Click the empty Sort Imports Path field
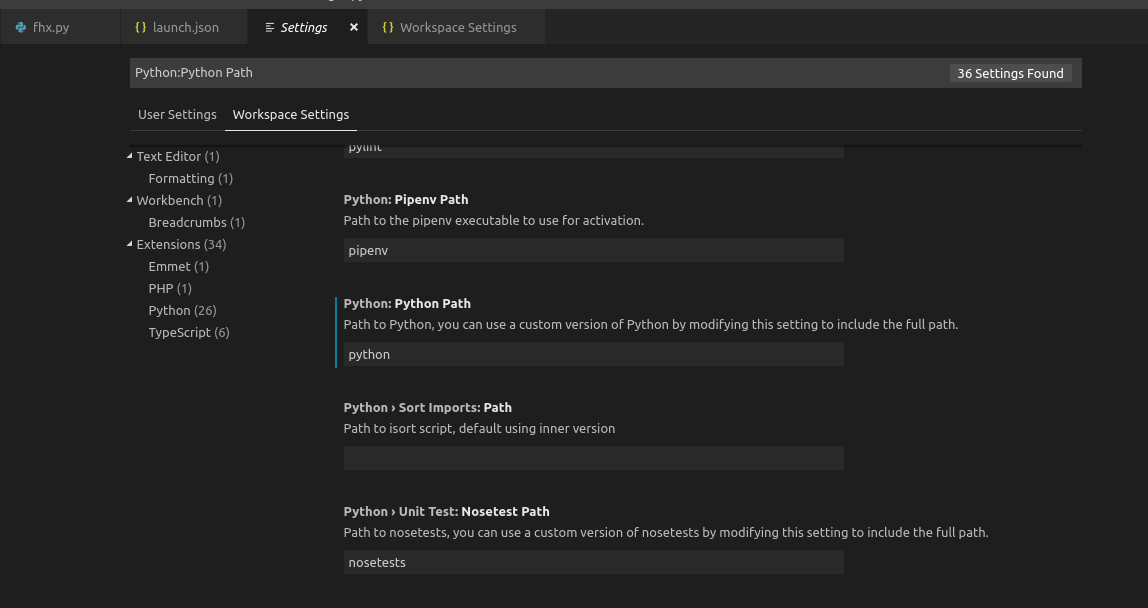The image size is (1148, 608). click(x=593, y=458)
